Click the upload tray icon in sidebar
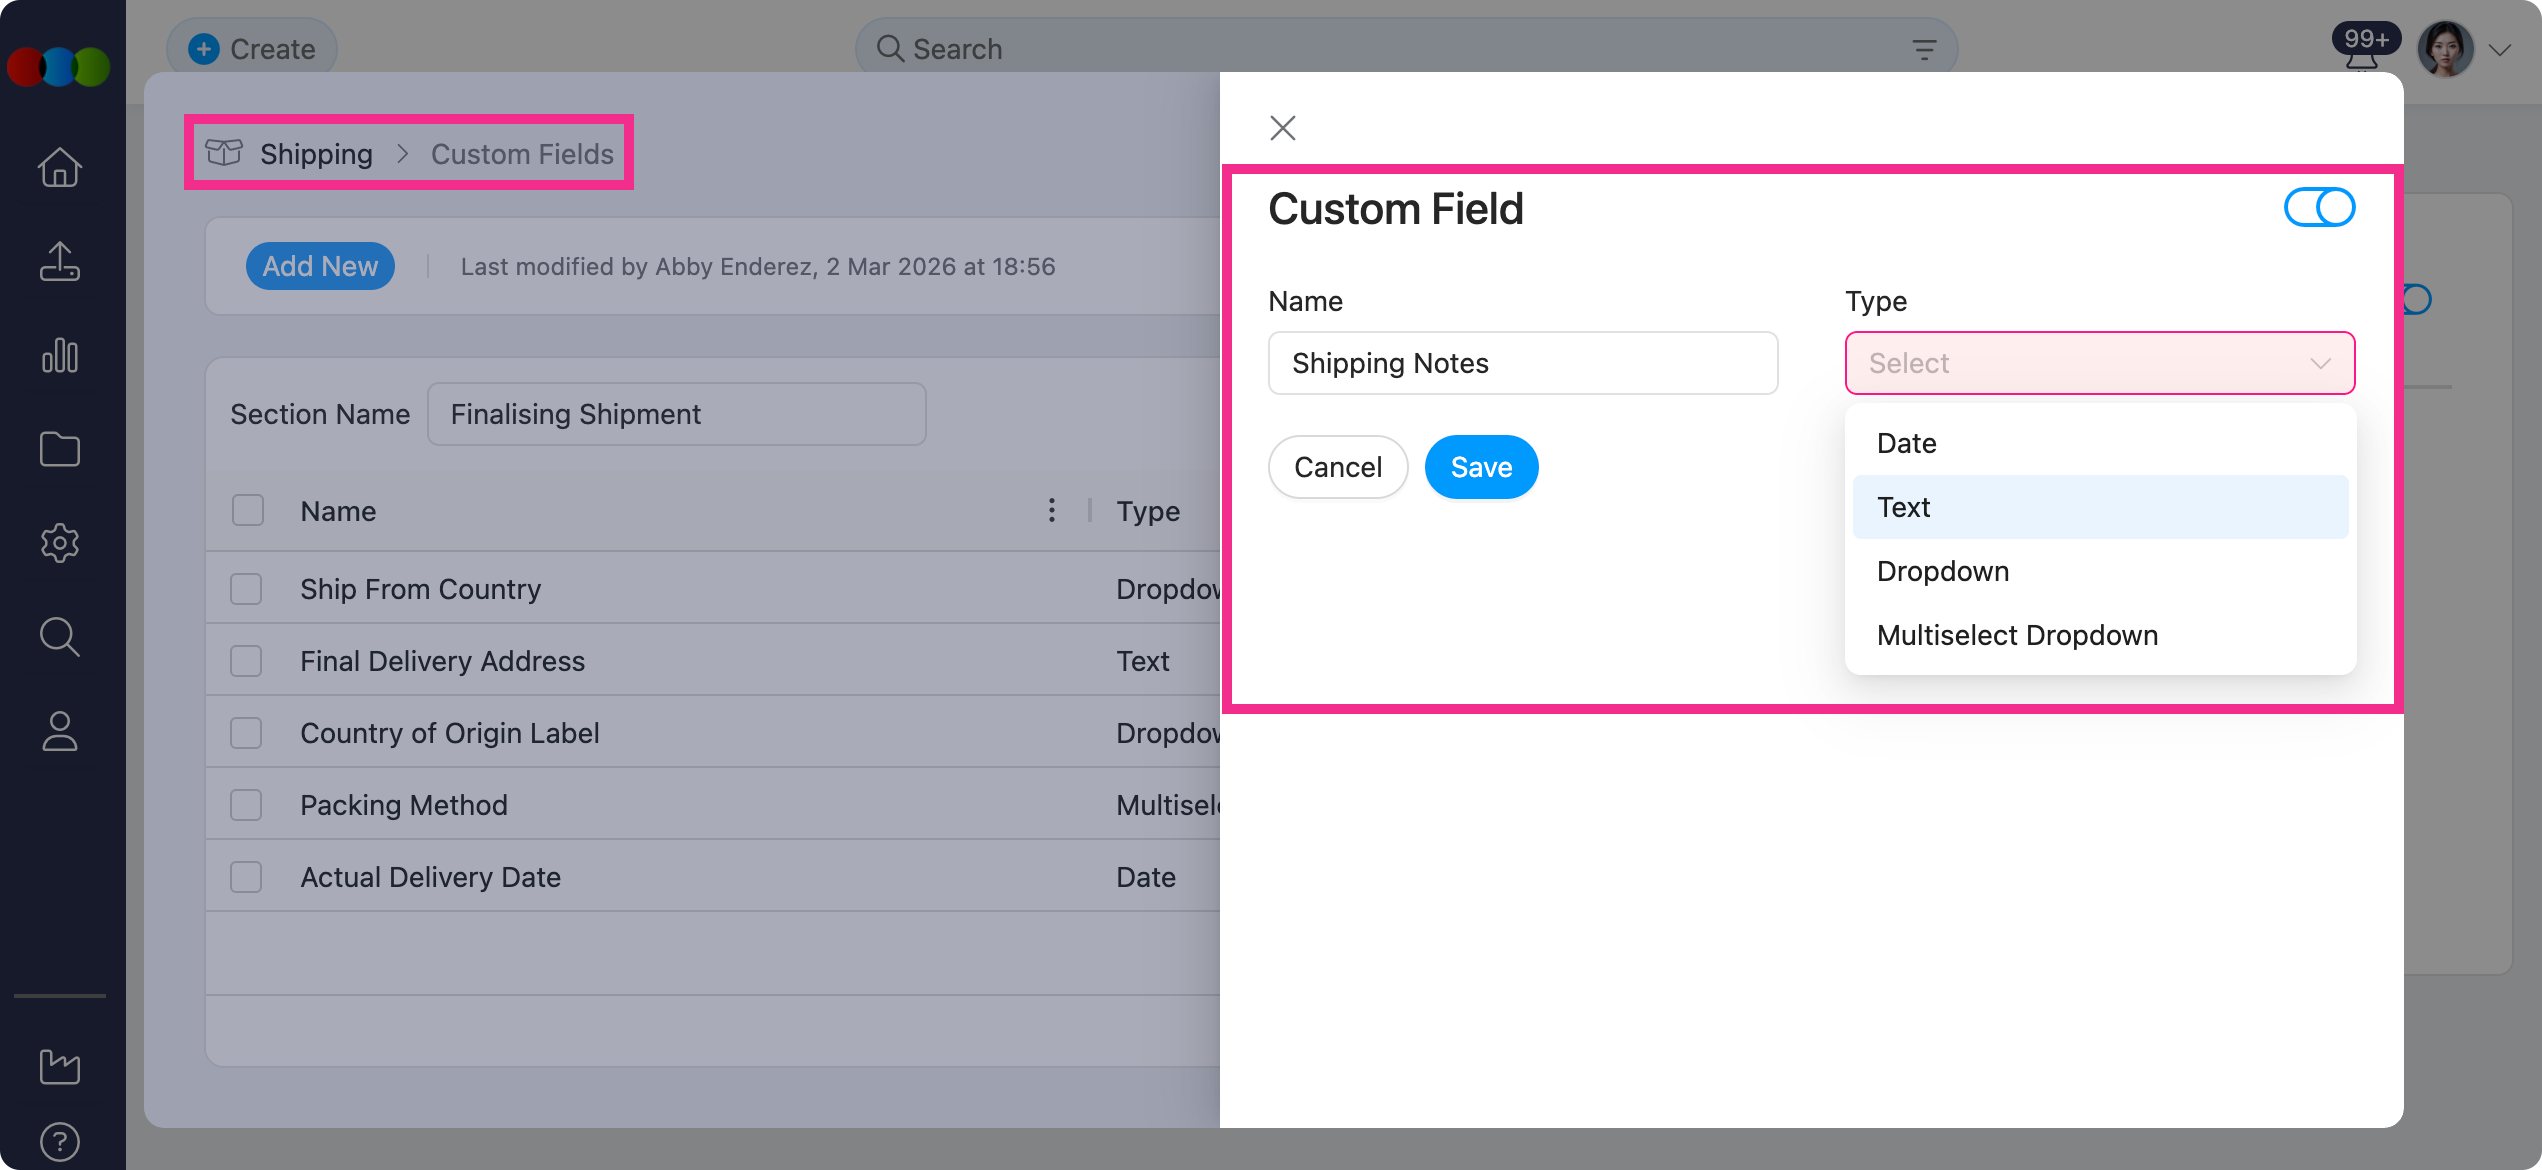This screenshot has width=2542, height=1170. tap(60, 261)
